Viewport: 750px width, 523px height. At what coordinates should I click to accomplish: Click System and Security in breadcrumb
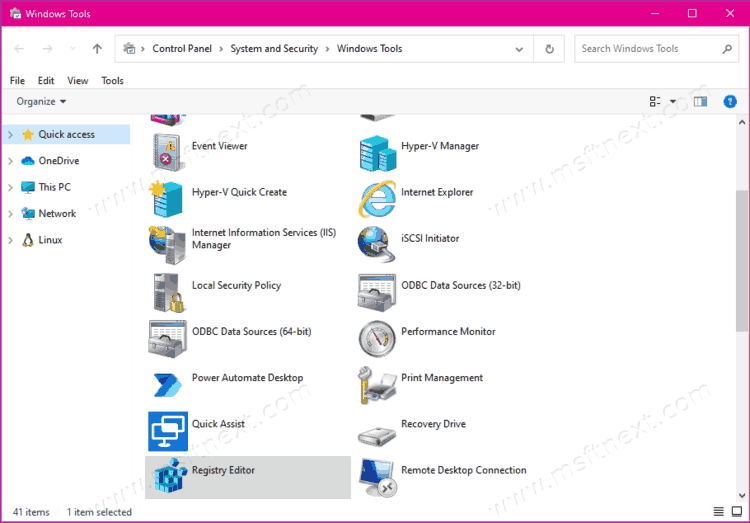click(x=274, y=49)
